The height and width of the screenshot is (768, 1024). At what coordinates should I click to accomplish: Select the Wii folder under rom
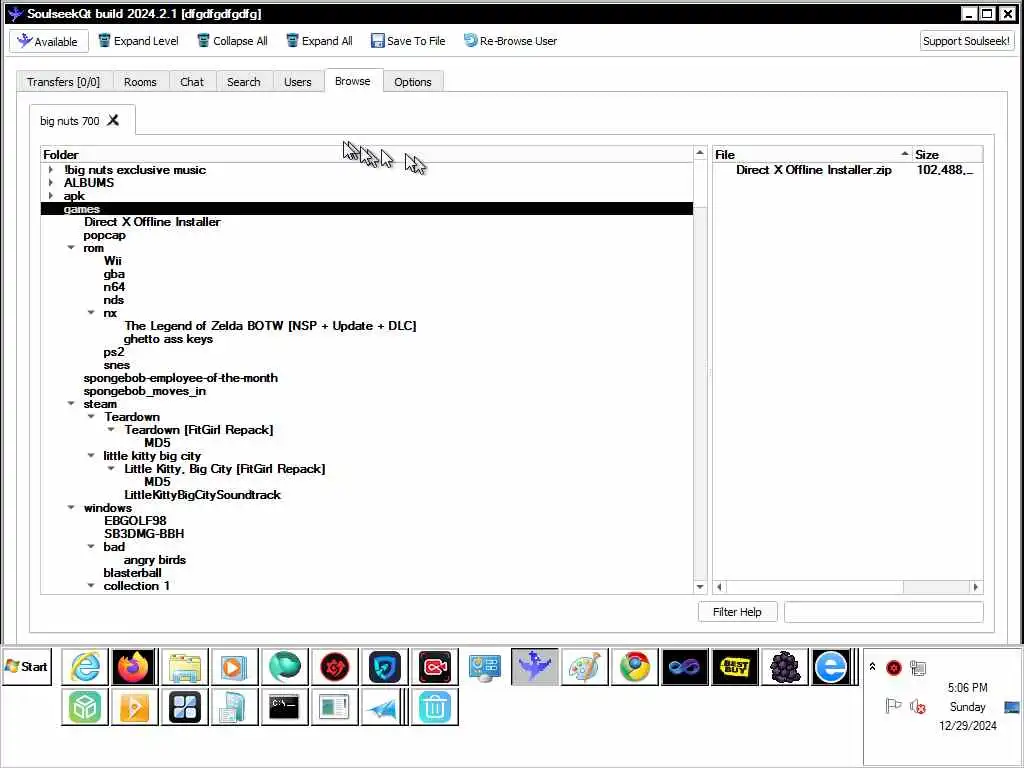point(112,261)
